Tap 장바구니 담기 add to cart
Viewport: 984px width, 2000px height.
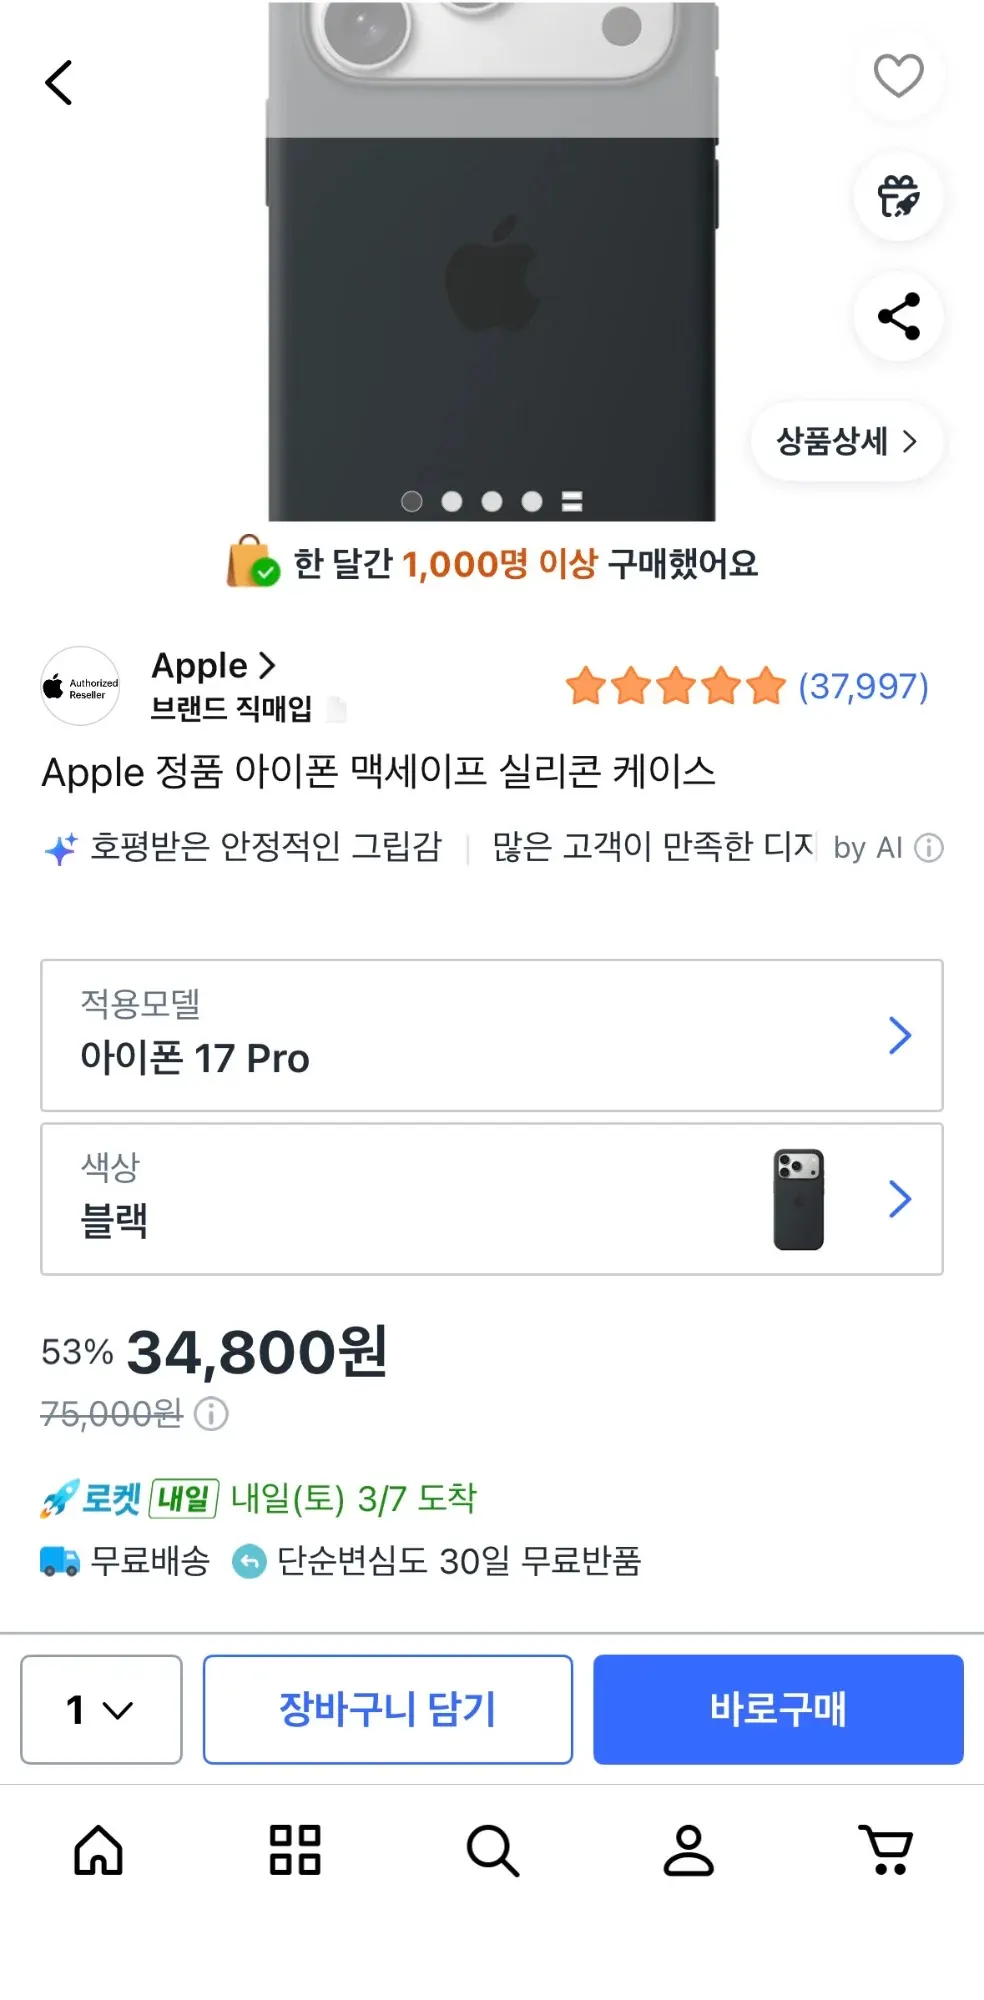pos(387,1709)
